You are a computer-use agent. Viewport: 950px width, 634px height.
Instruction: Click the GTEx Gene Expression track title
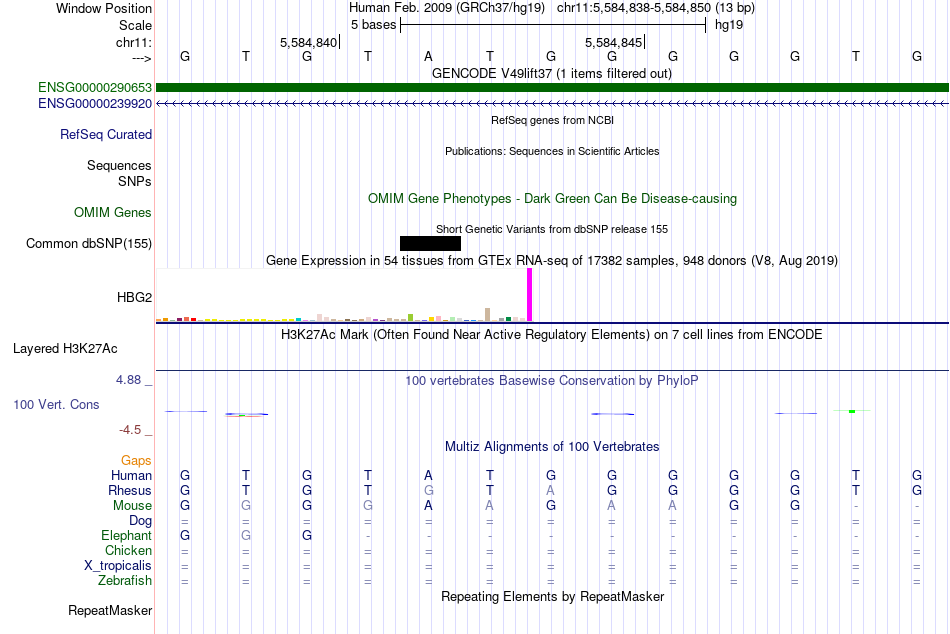click(x=552, y=261)
